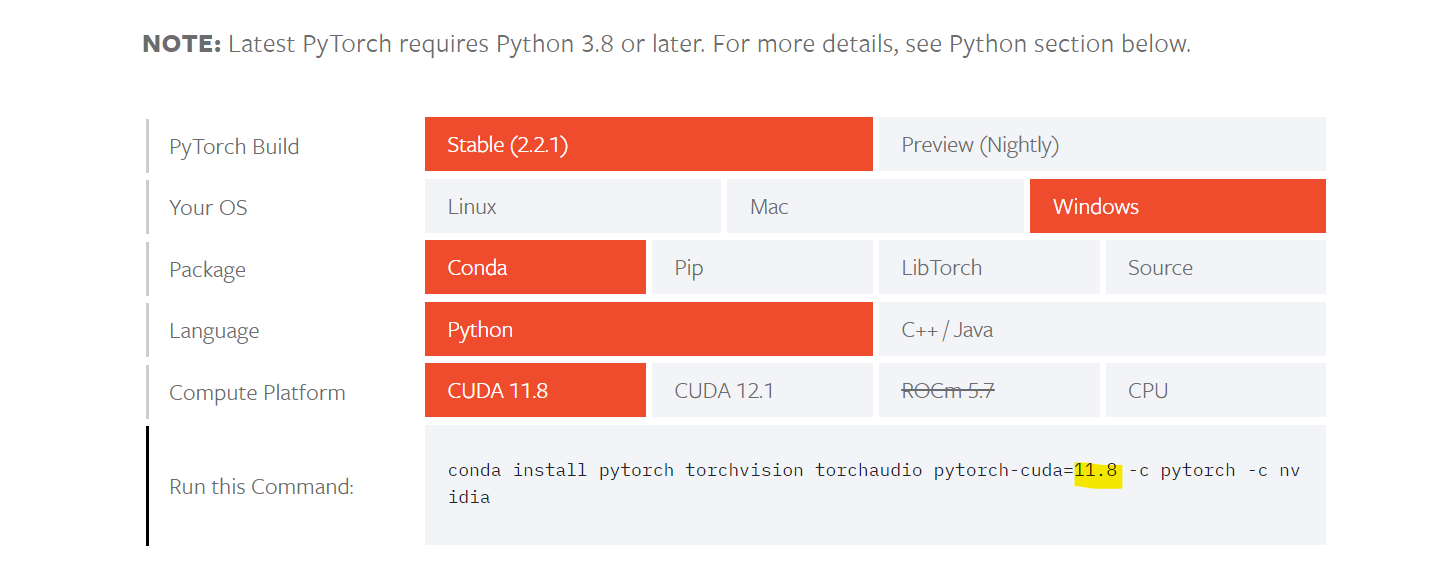Select Conda package option

(x=535, y=267)
